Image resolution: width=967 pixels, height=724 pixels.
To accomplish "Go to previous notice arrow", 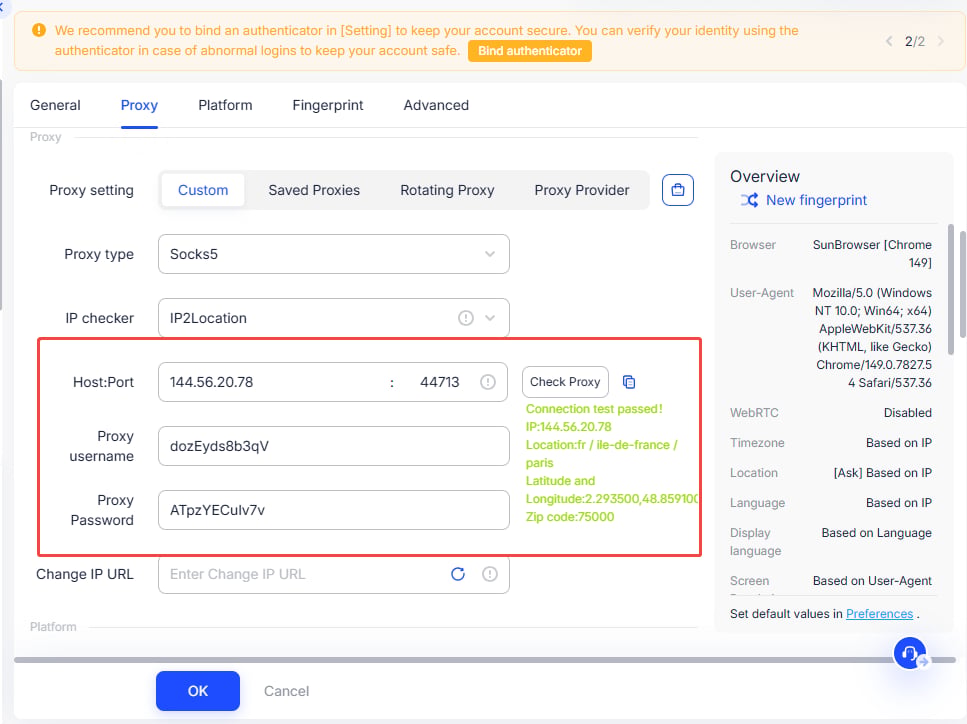I will click(889, 41).
